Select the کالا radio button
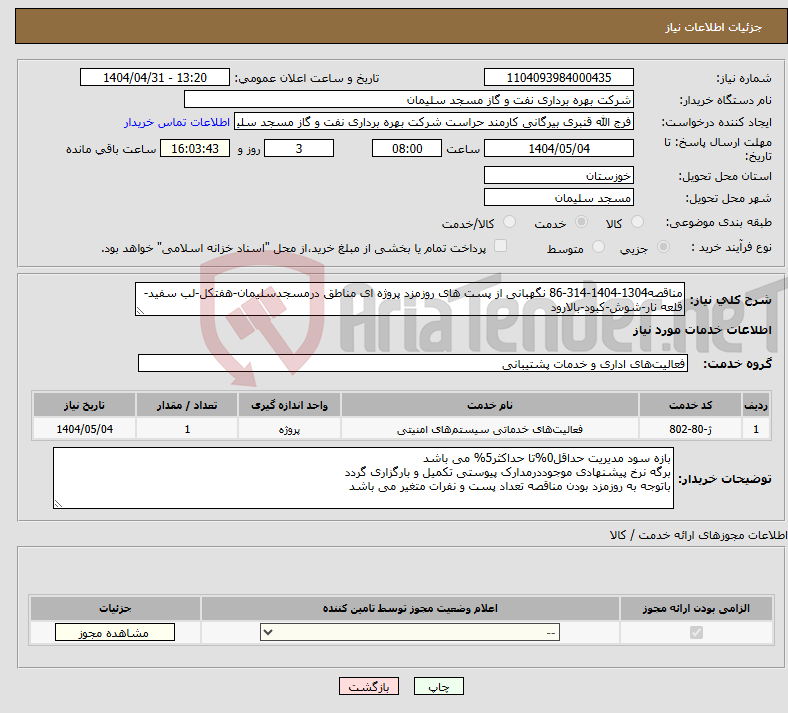 637,222
